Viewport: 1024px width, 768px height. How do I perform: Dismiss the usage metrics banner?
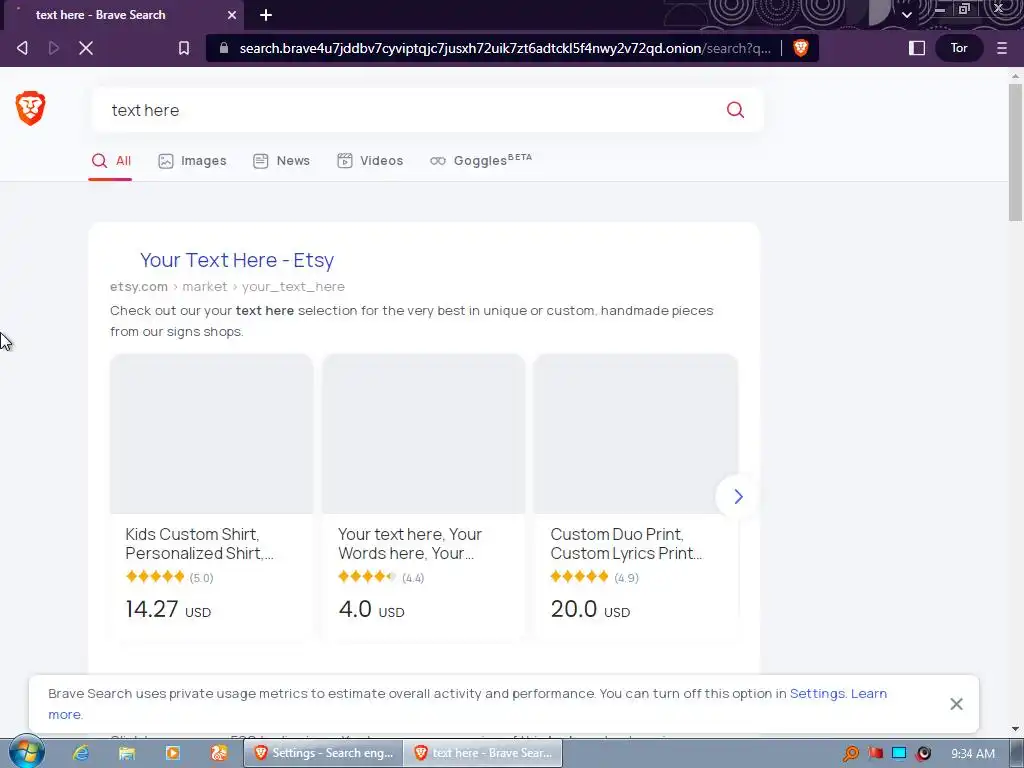click(956, 704)
